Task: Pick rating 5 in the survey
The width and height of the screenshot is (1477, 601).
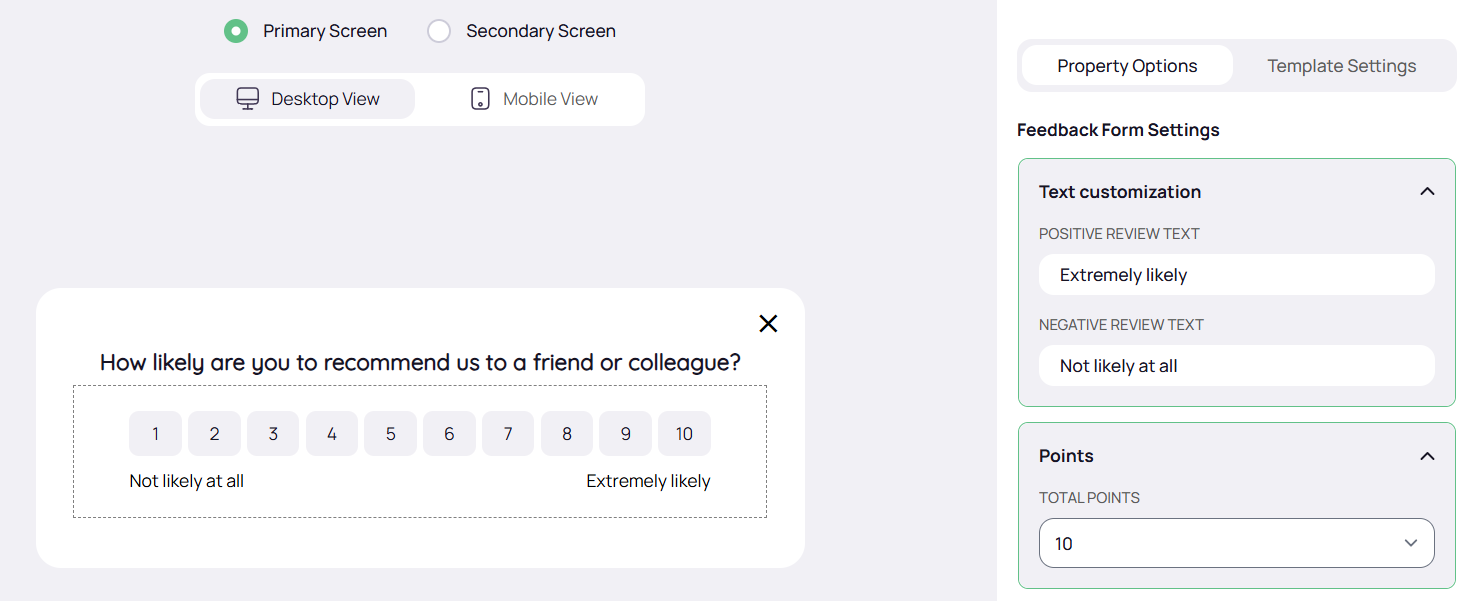Action: (x=390, y=434)
